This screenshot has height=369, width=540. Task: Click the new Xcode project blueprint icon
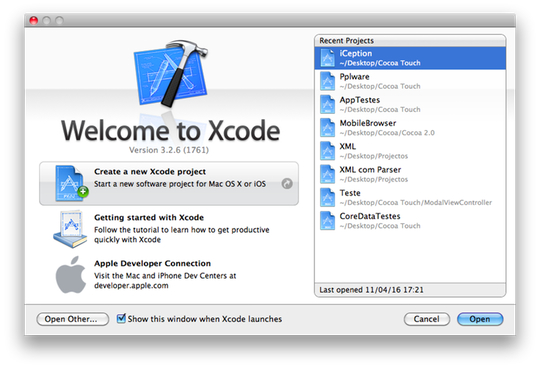tap(71, 183)
